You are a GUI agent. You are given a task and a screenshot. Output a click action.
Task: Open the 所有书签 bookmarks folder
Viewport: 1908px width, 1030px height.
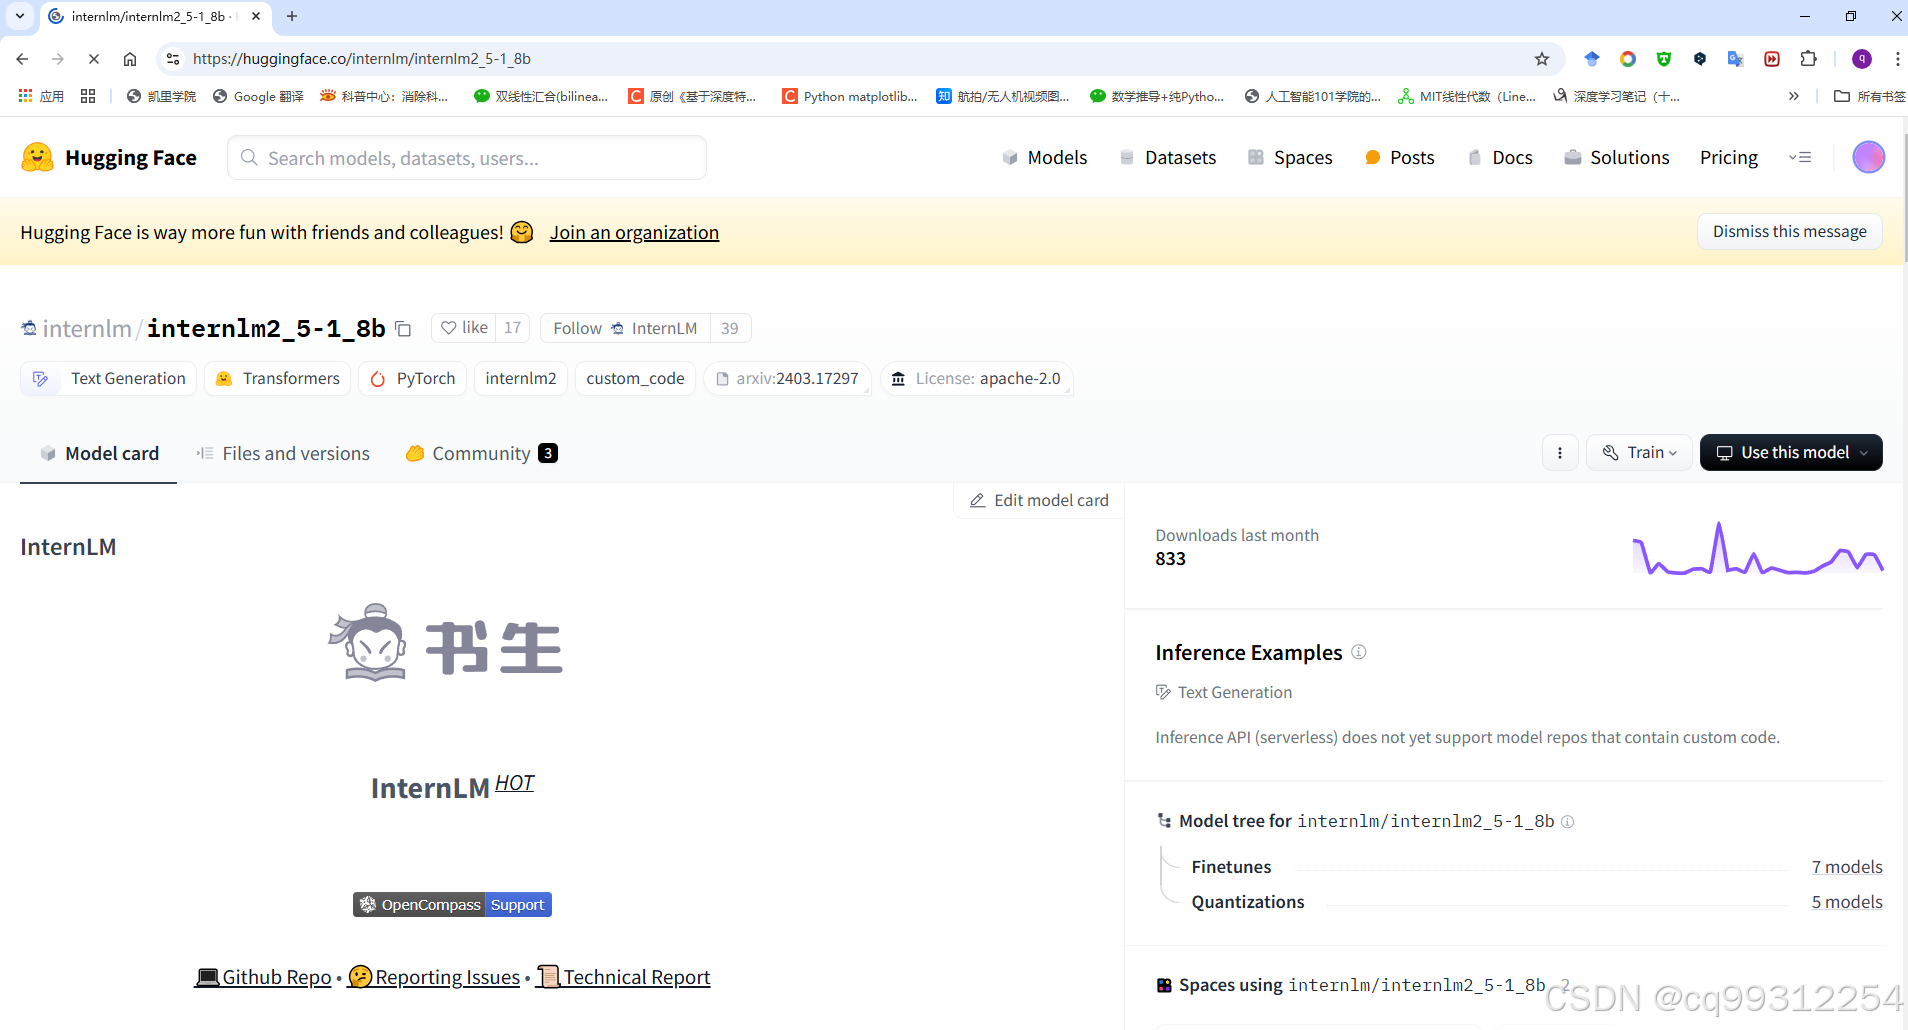tap(1869, 96)
